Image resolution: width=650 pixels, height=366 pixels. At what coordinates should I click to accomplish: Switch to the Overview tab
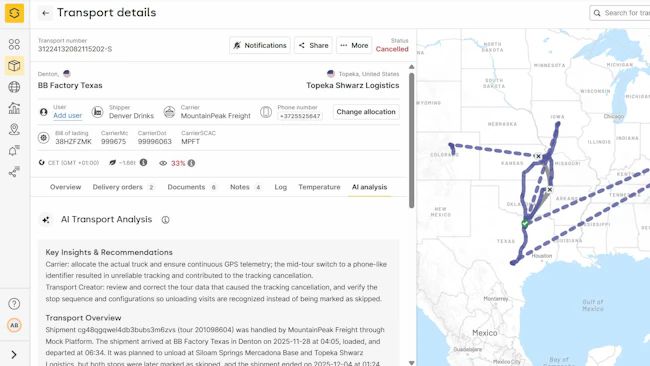coord(65,187)
